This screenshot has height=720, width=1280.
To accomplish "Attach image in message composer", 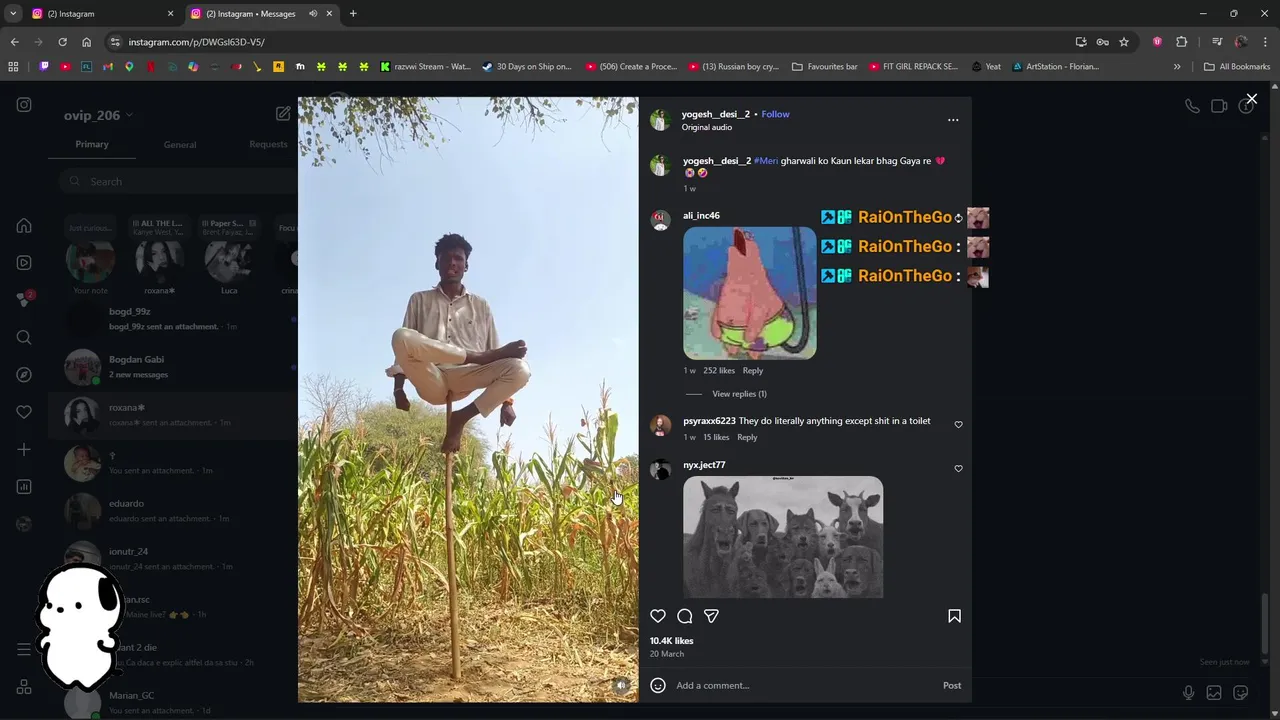I will click(1214, 692).
